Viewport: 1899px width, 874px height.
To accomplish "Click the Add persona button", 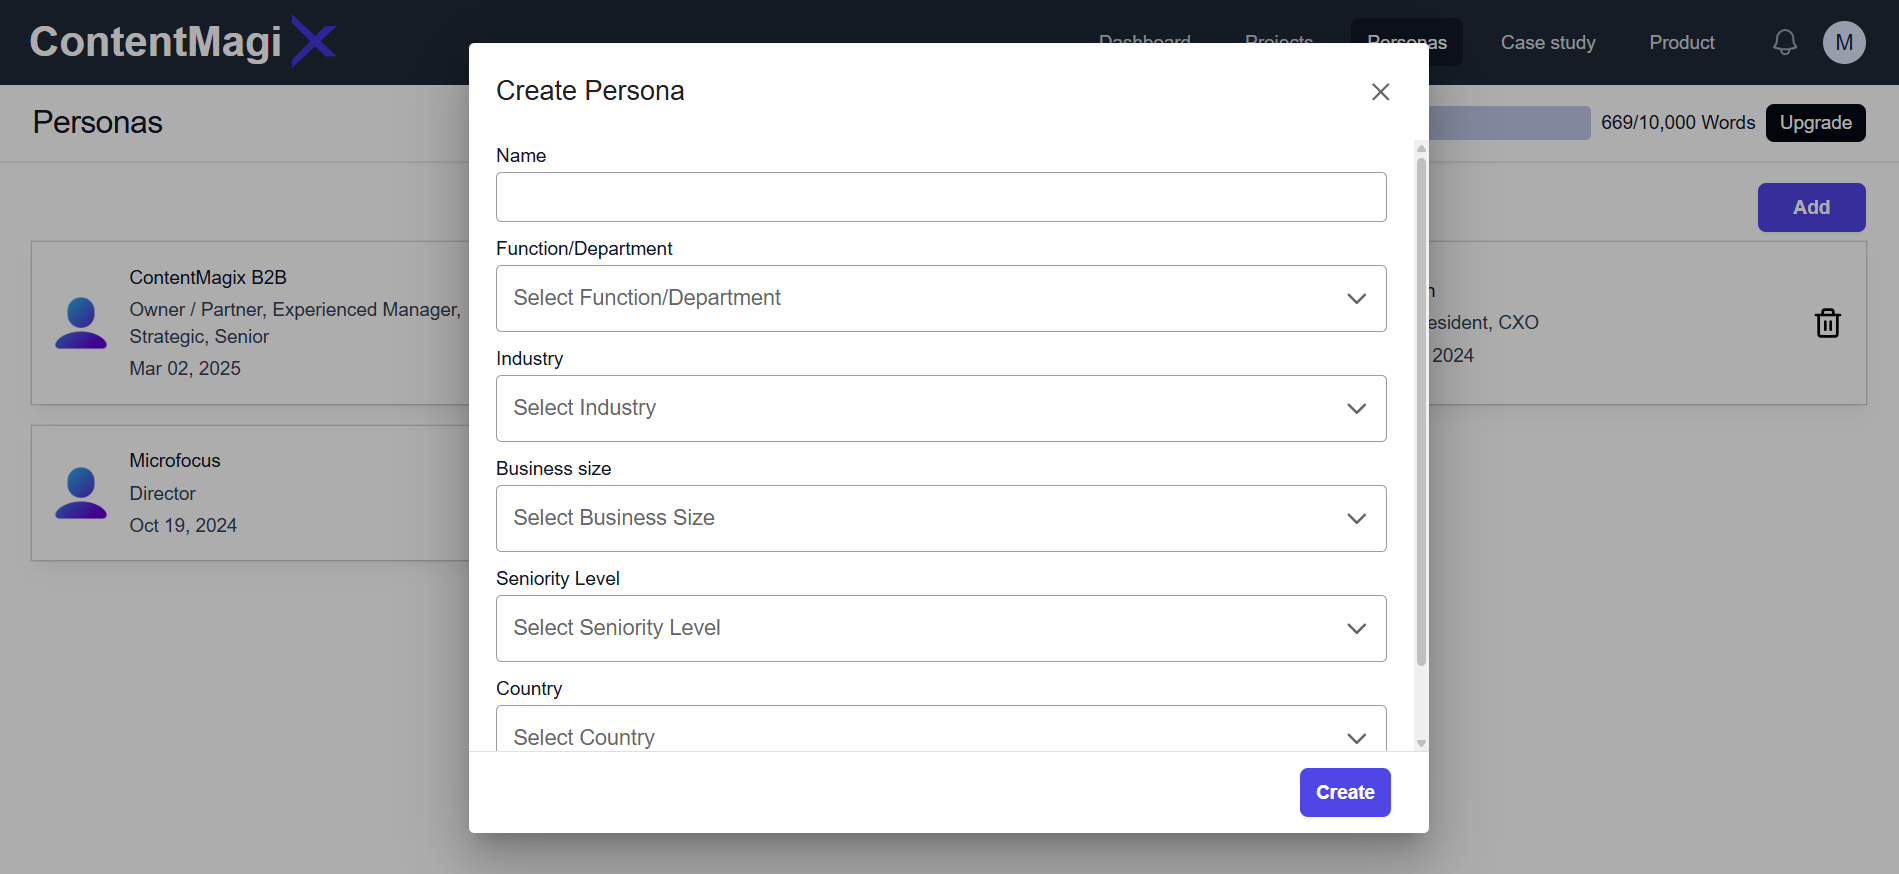I will tap(1811, 207).
